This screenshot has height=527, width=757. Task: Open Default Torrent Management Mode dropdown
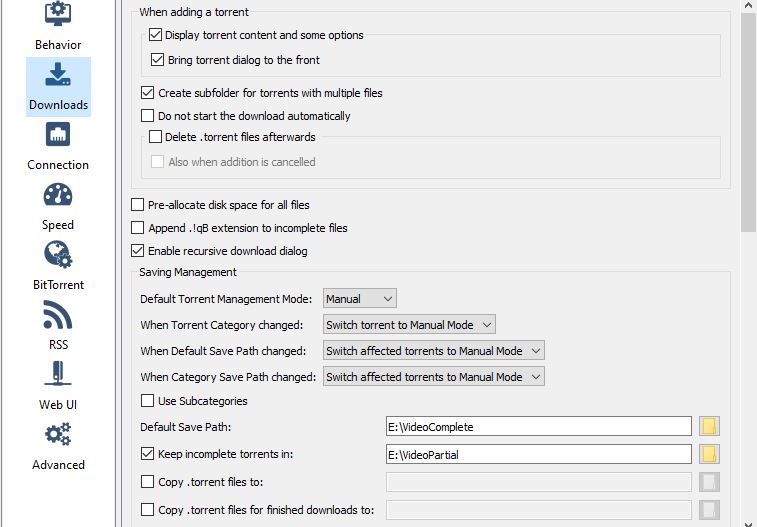(360, 299)
